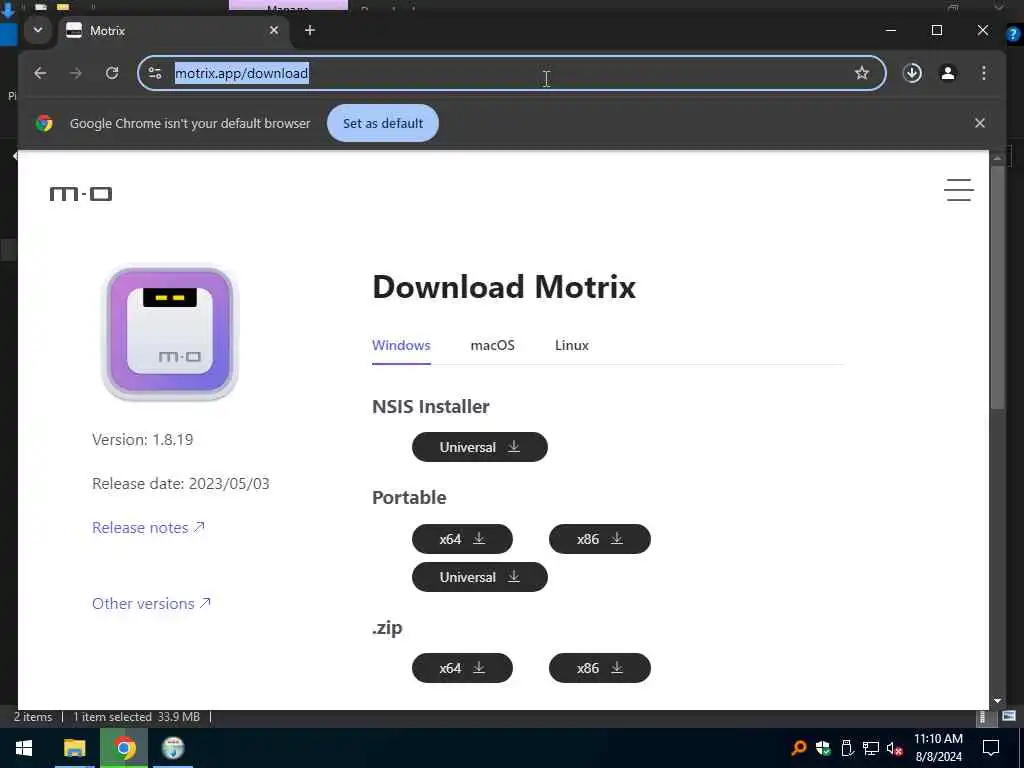Click the Explorer help question mark icon
Screen dimensions: 1024x768
[x=1013, y=35]
